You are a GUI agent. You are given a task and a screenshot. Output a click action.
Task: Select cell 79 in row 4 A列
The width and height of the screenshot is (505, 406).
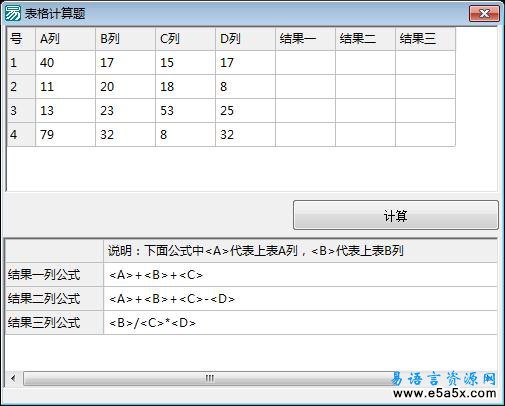point(65,135)
